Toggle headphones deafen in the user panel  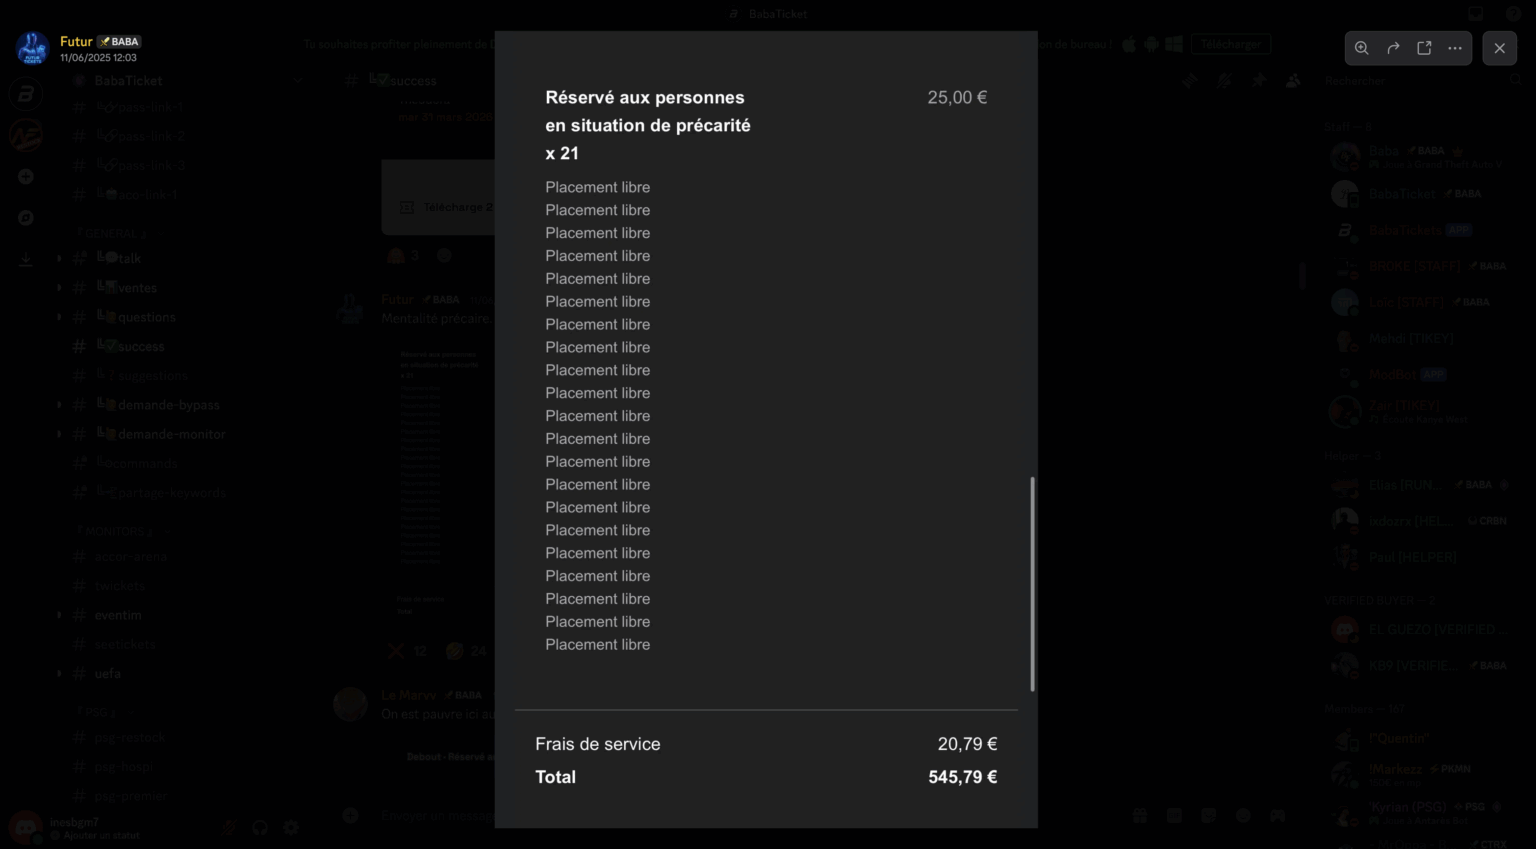(260, 827)
